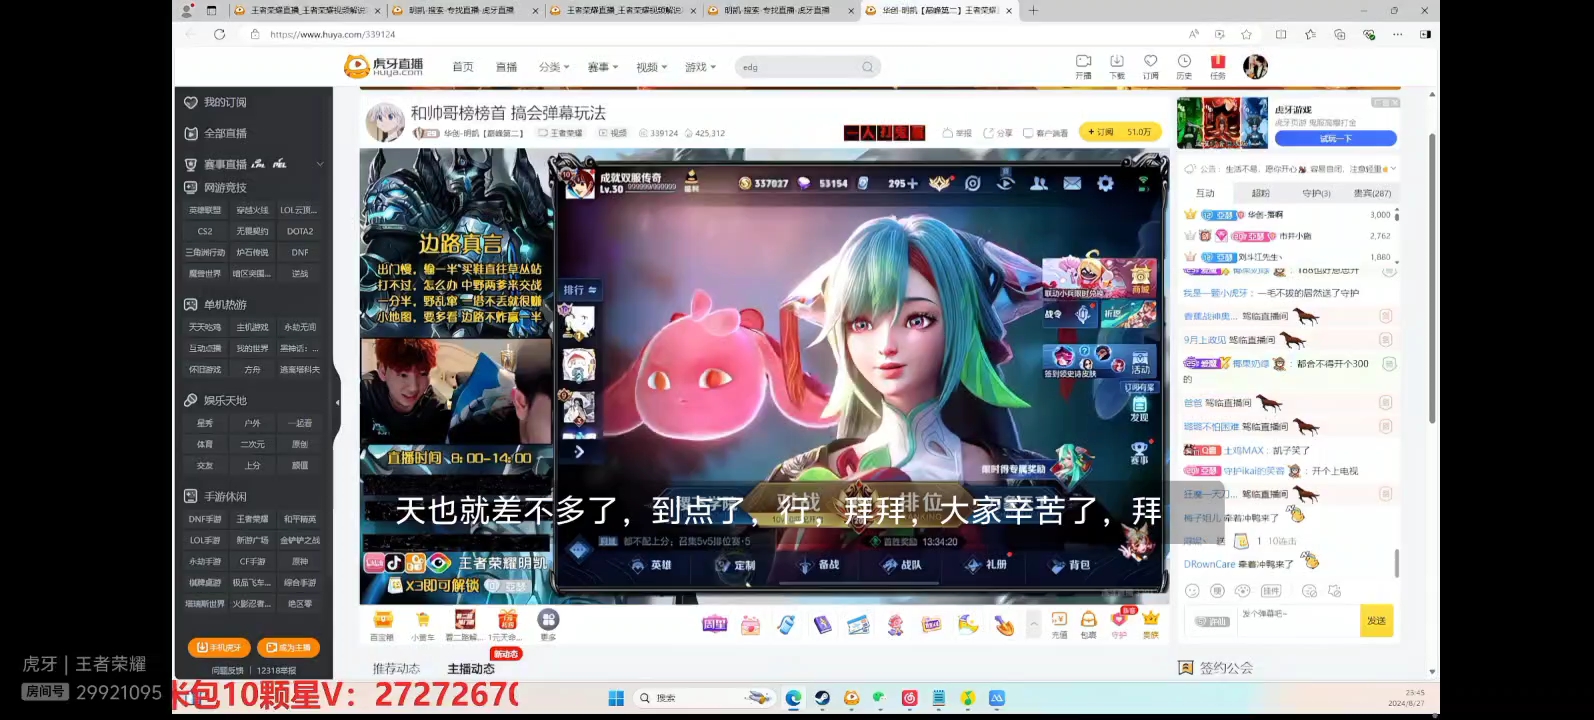Image resolution: width=1594 pixels, height=720 pixels.
Task: Click the blue book gift icon
Action: coord(822,625)
